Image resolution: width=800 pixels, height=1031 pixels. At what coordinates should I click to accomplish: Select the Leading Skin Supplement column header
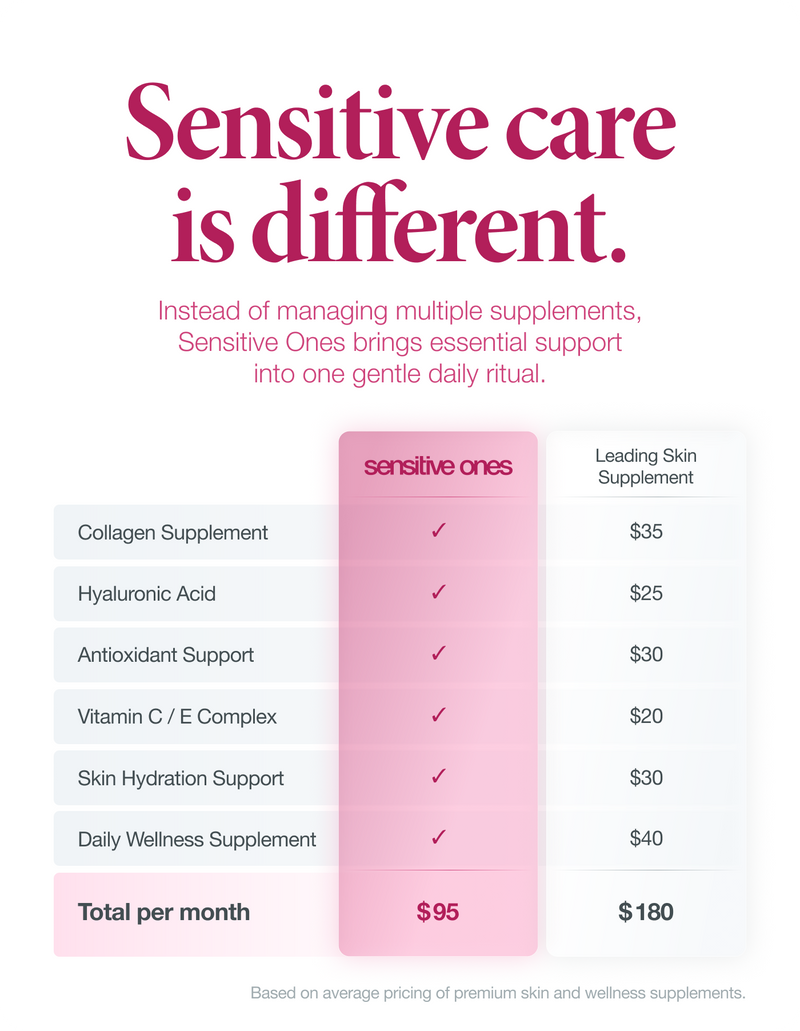tap(646, 467)
